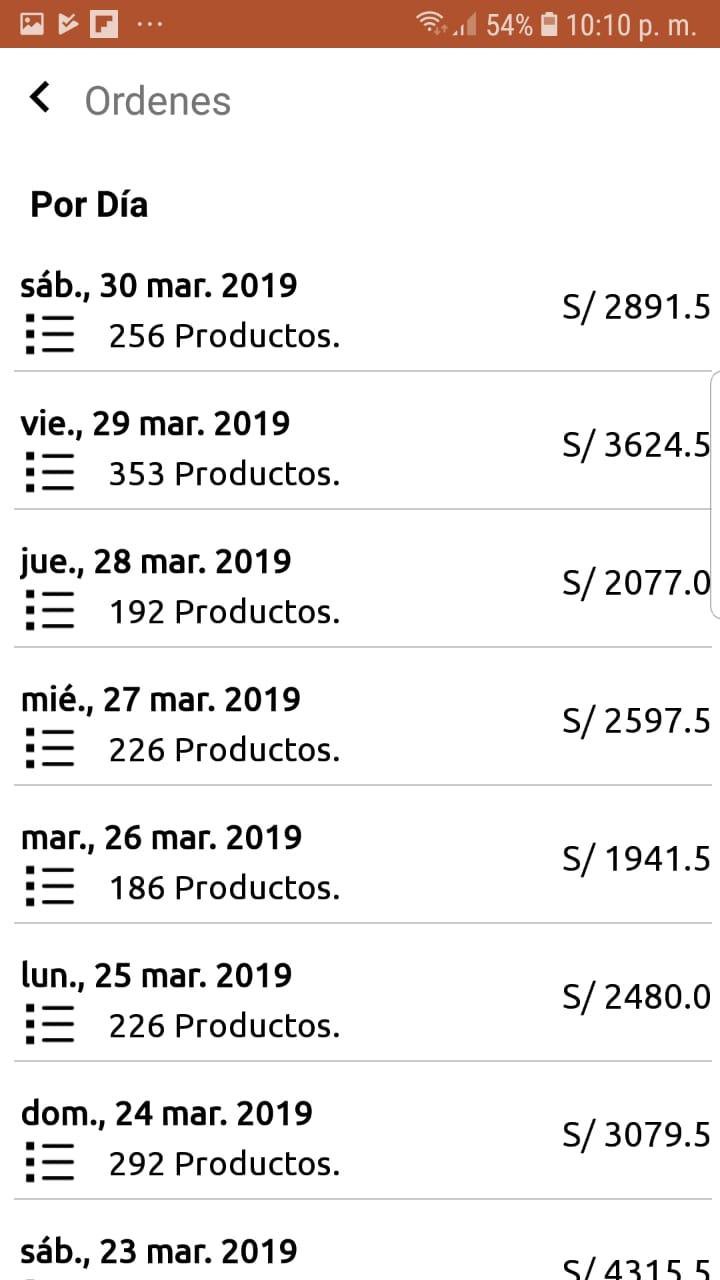Viewport: 720px width, 1280px height.
Task: Tap the battery indicator in status bar
Action: (x=548, y=24)
